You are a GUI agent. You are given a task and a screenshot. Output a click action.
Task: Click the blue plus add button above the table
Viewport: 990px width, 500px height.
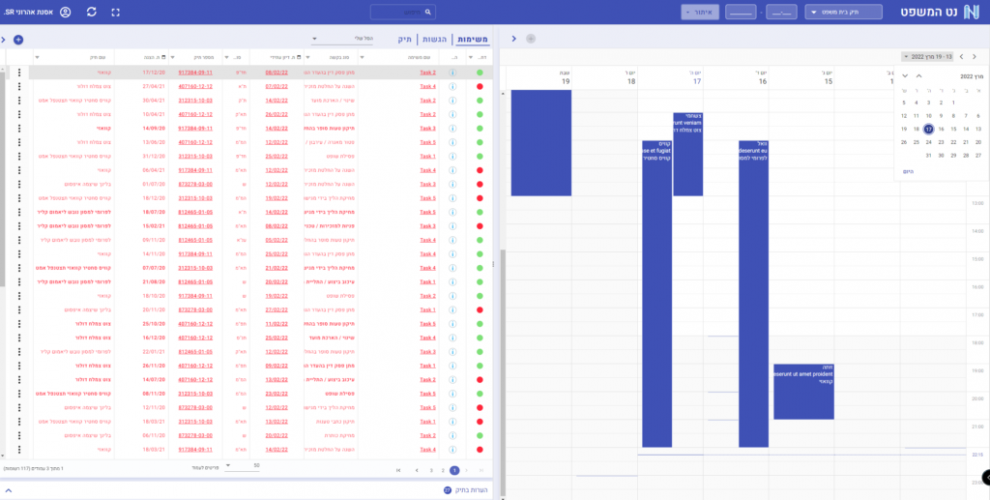(18, 40)
